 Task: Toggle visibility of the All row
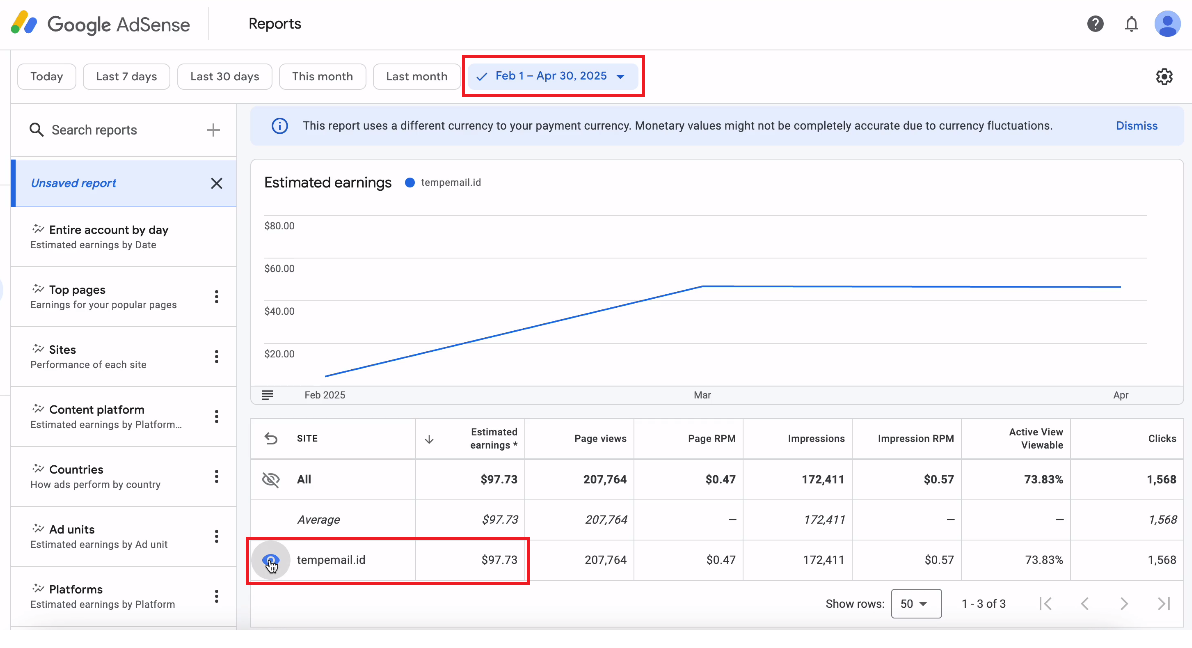(x=271, y=480)
